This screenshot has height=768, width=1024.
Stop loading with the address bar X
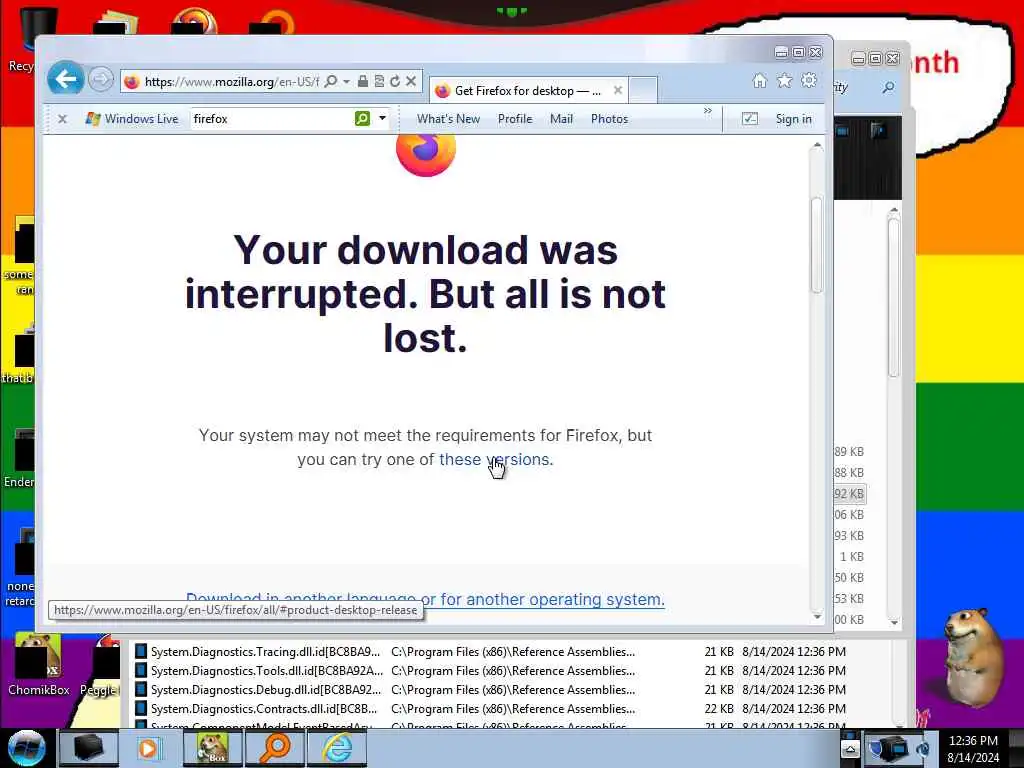tap(411, 81)
